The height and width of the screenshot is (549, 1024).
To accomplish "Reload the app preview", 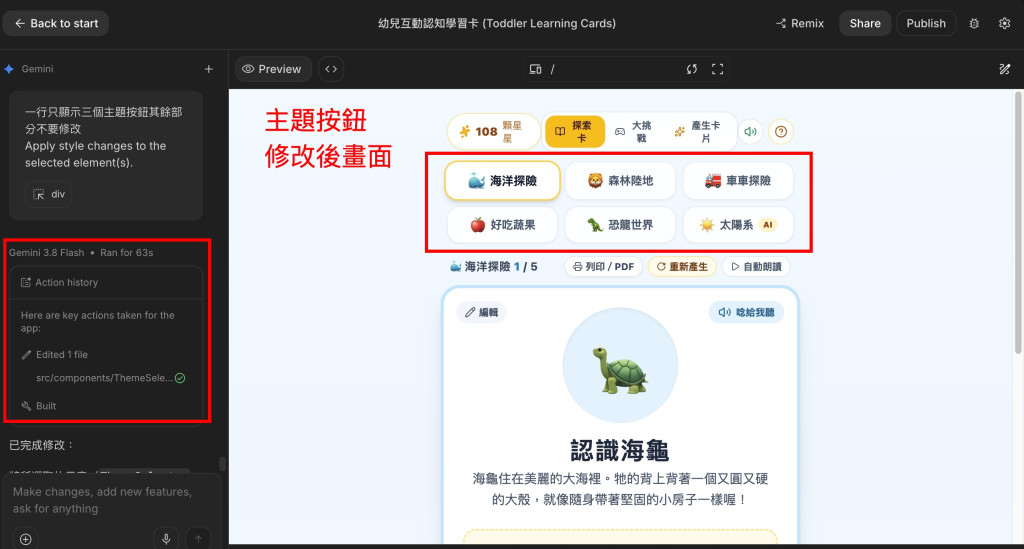I will coord(692,69).
